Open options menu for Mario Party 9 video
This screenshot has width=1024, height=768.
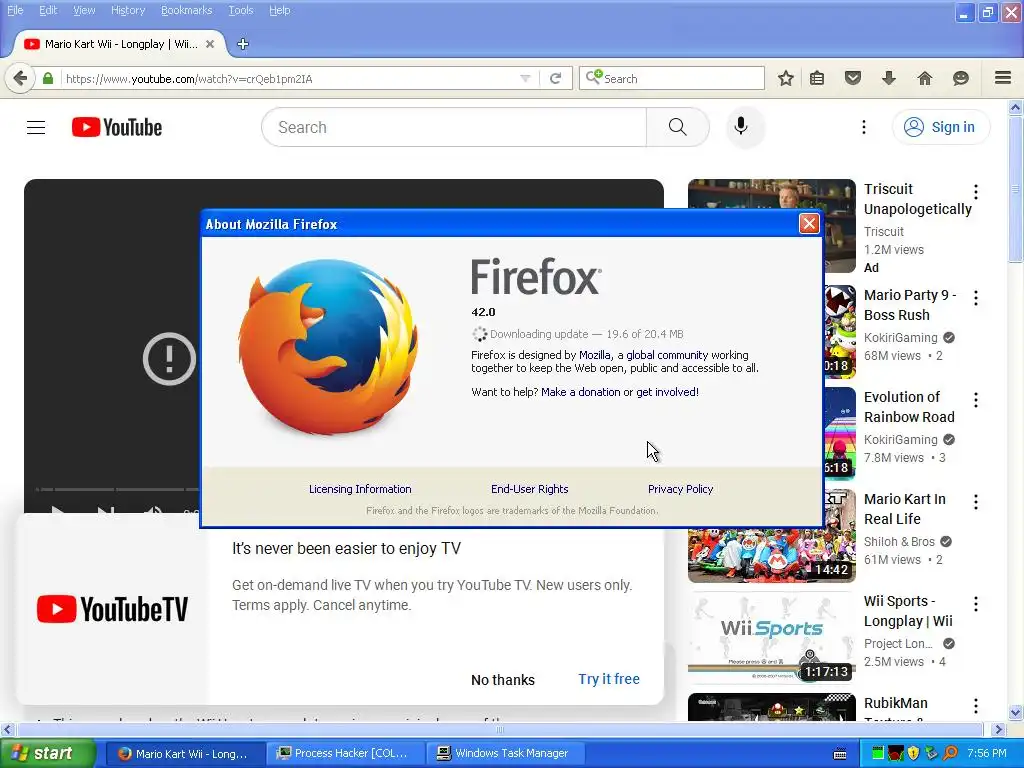[976, 298]
